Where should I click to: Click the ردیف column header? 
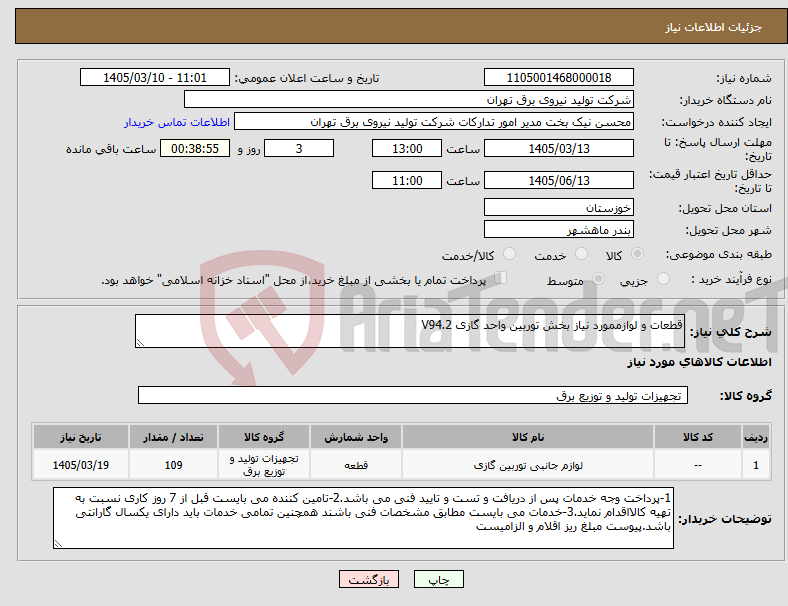pos(755,437)
